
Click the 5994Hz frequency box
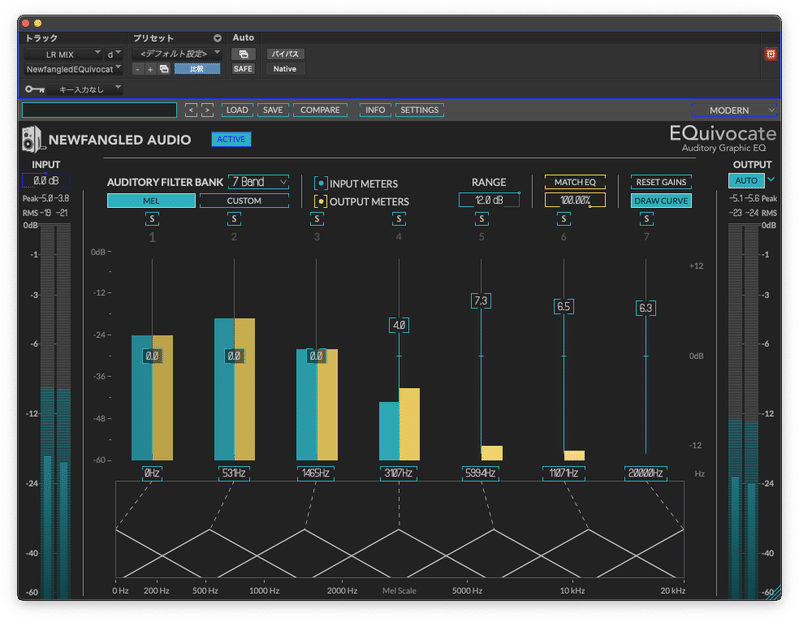[481, 473]
